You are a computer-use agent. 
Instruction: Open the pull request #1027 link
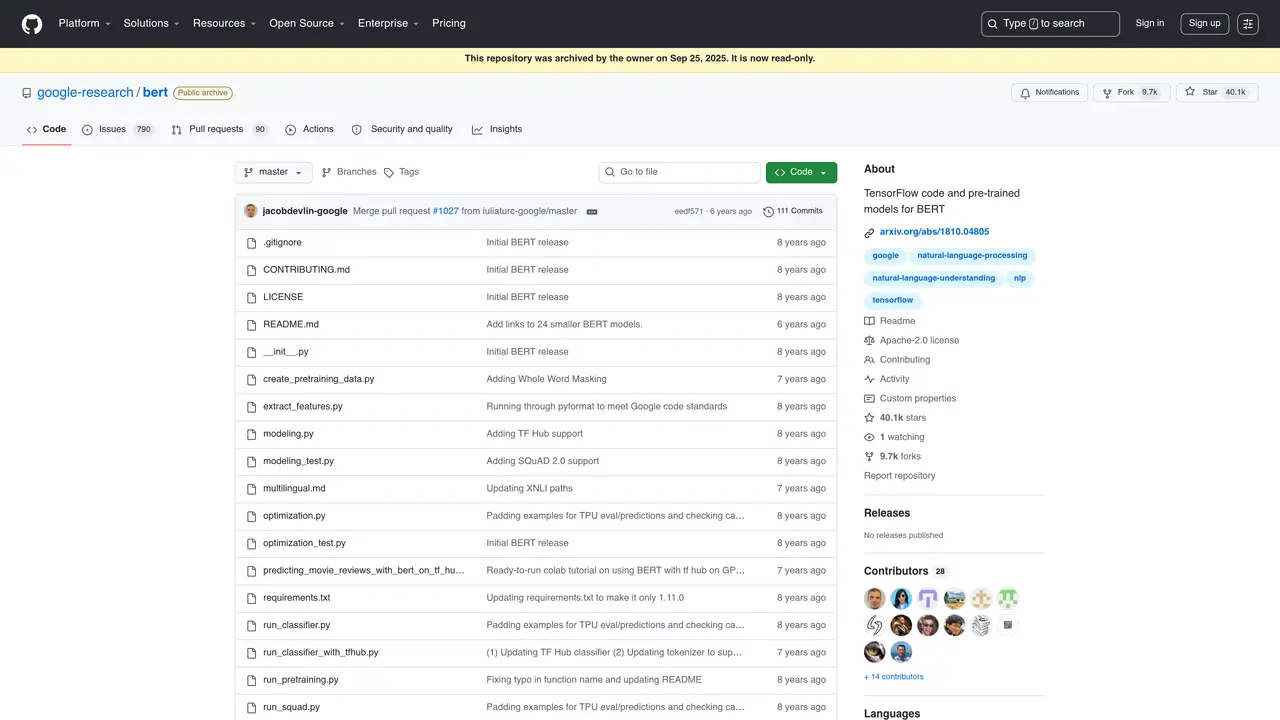point(445,212)
